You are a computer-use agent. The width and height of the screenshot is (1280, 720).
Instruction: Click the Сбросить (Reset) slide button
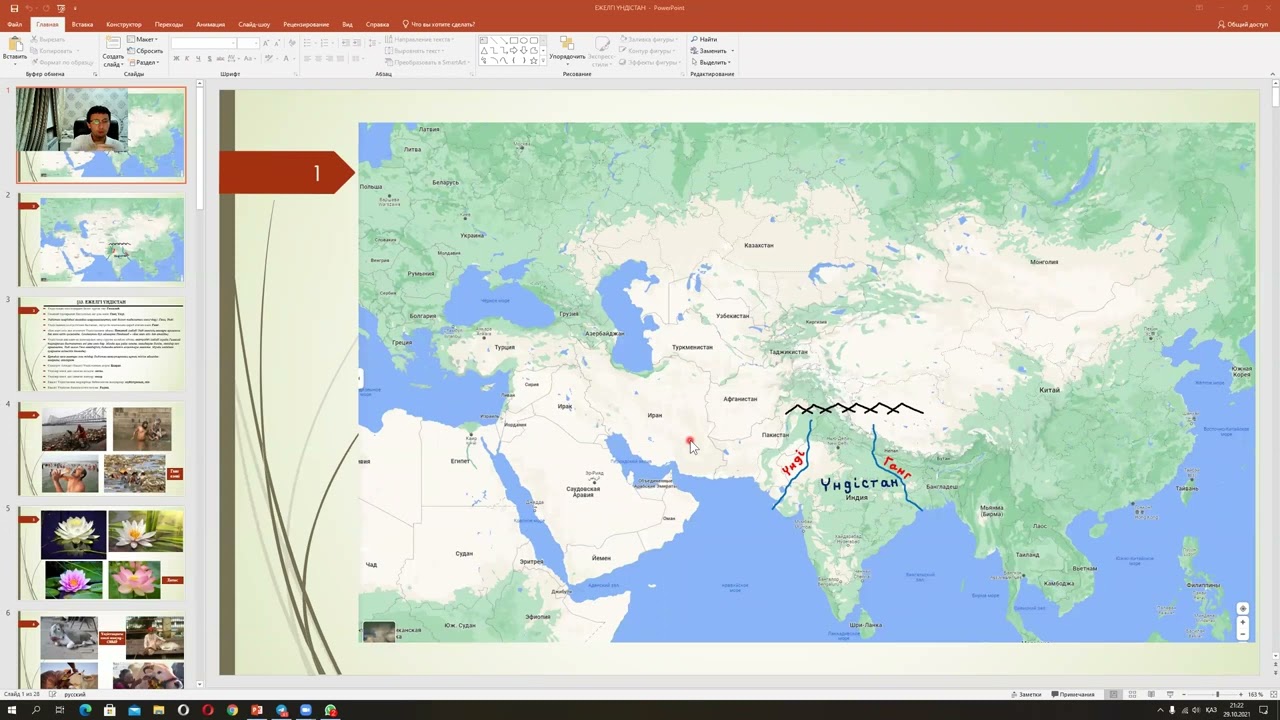tap(144, 50)
